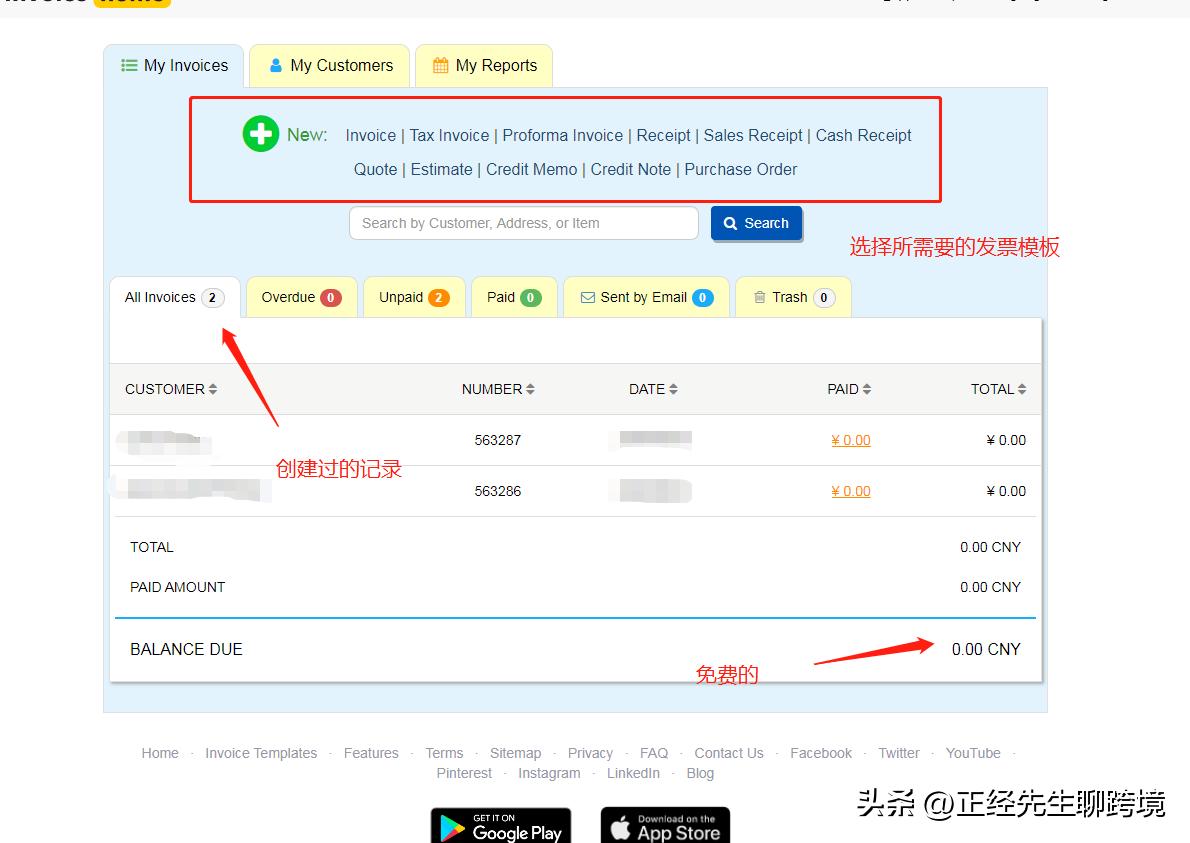The width and height of the screenshot is (1190, 843).
Task: Open the ¥0.00 paid link for invoice 563287
Action: [850, 440]
